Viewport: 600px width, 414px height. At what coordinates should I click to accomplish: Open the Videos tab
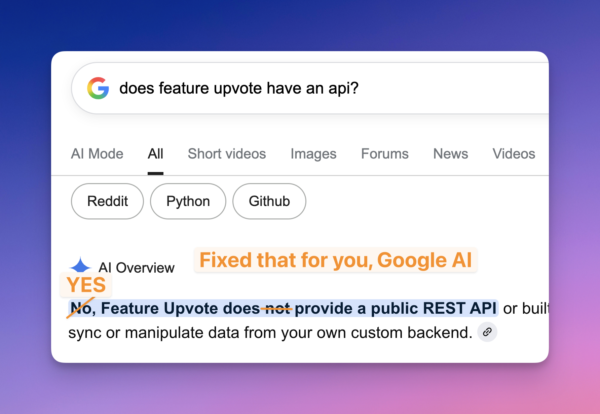pyautogui.click(x=514, y=154)
